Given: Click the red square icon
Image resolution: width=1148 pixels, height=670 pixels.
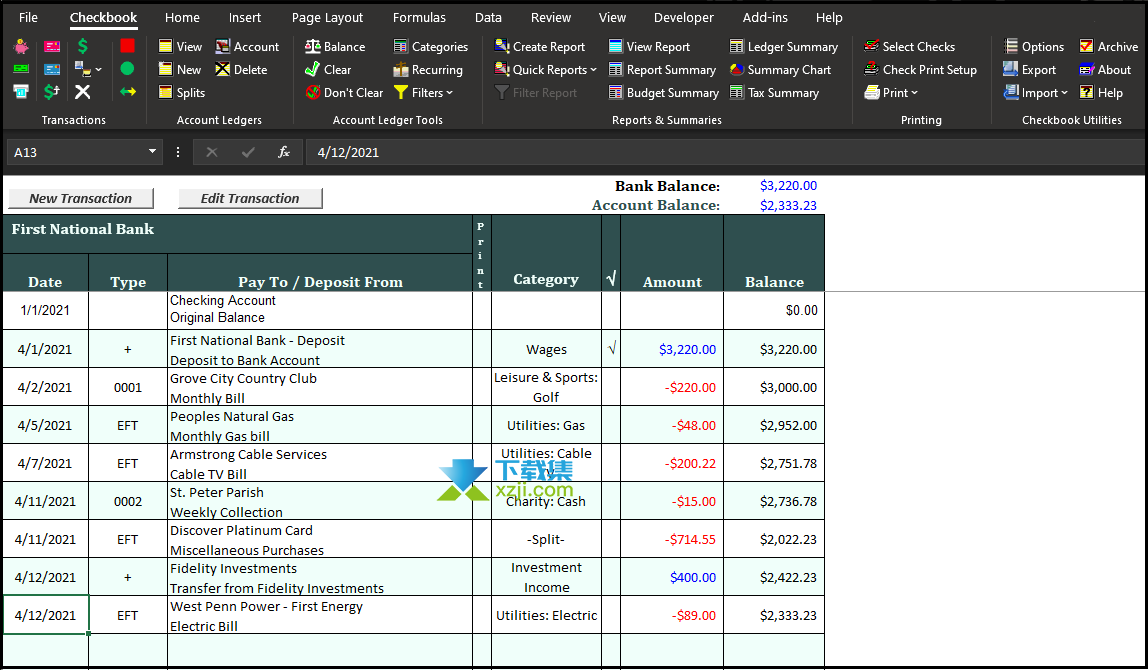Looking at the screenshot, I should coord(127,46).
